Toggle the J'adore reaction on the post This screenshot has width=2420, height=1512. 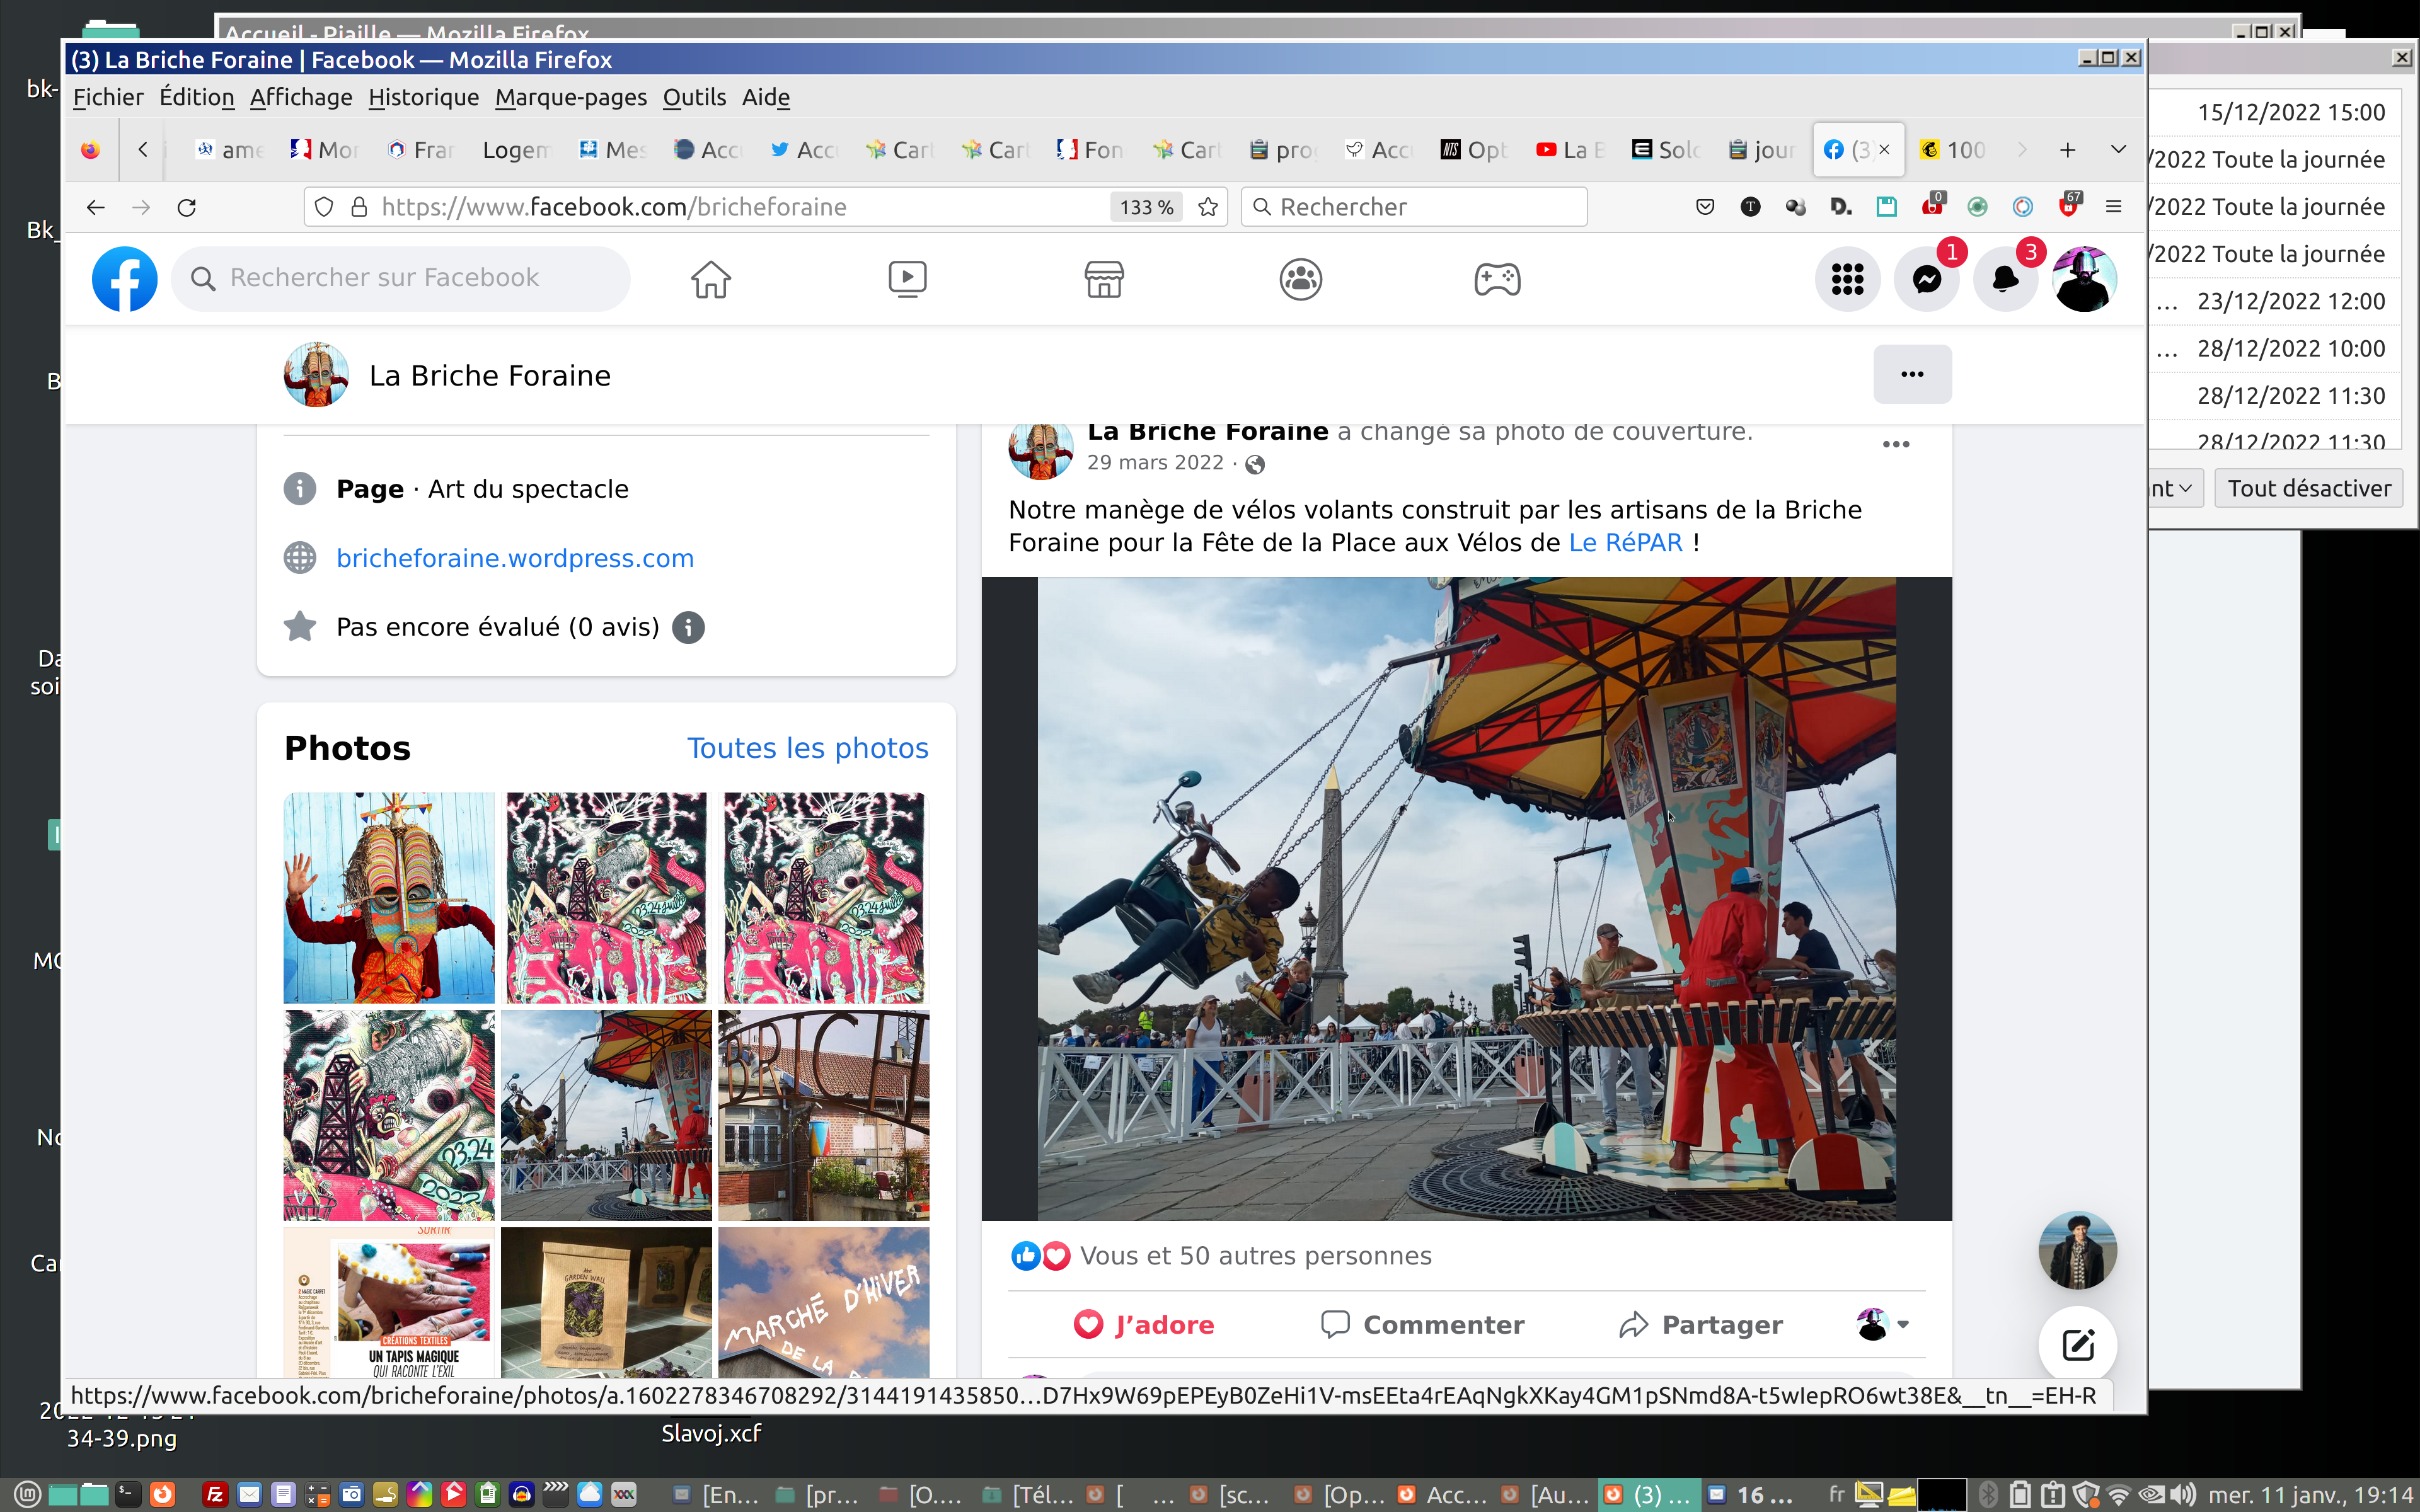point(1143,1324)
